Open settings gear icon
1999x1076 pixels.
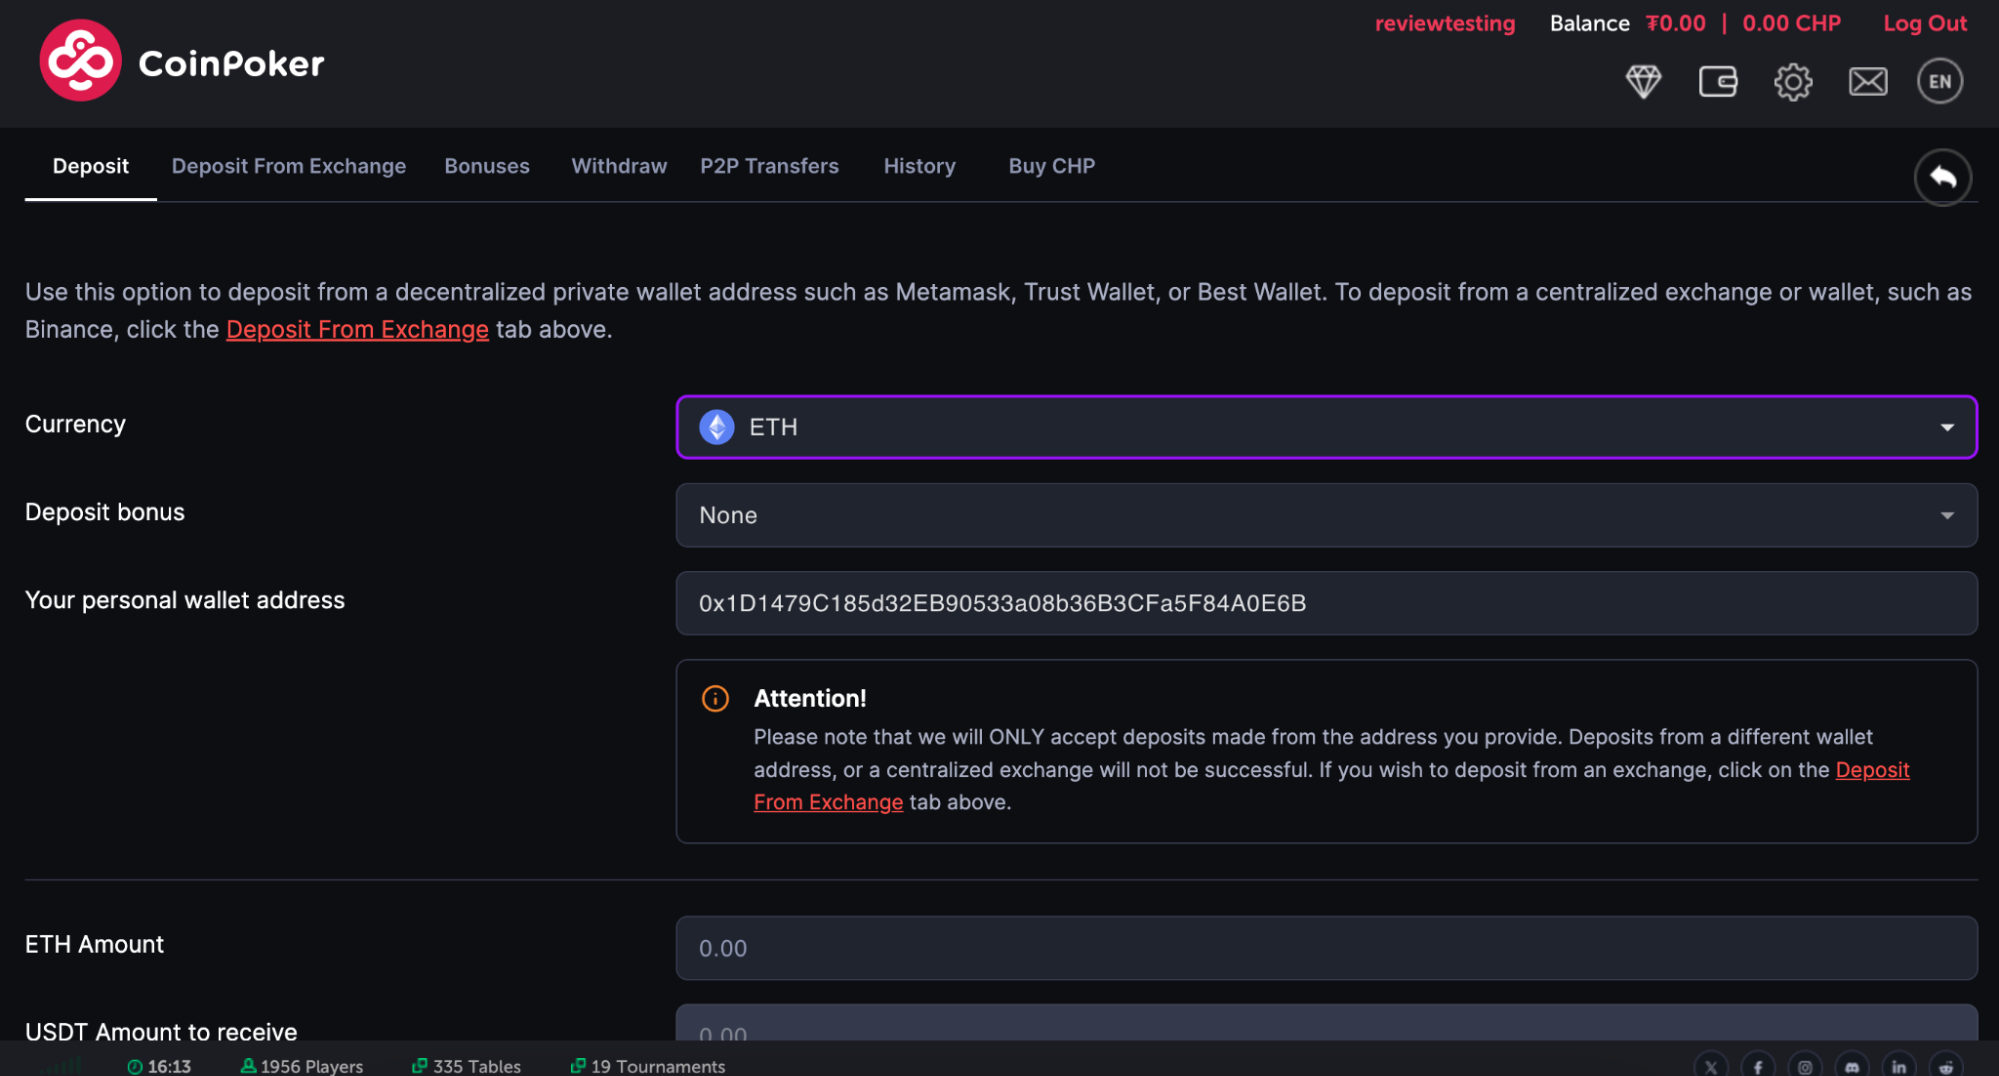click(1793, 81)
